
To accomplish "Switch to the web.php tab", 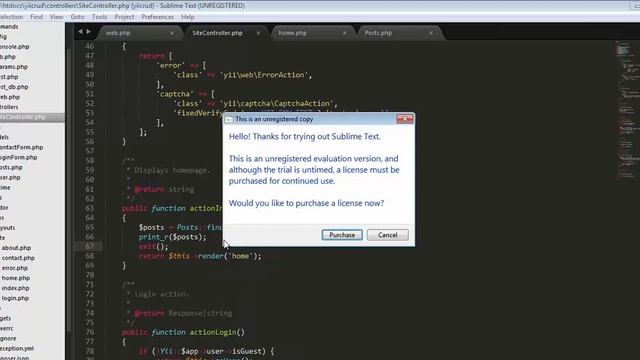I will coord(118,33).
